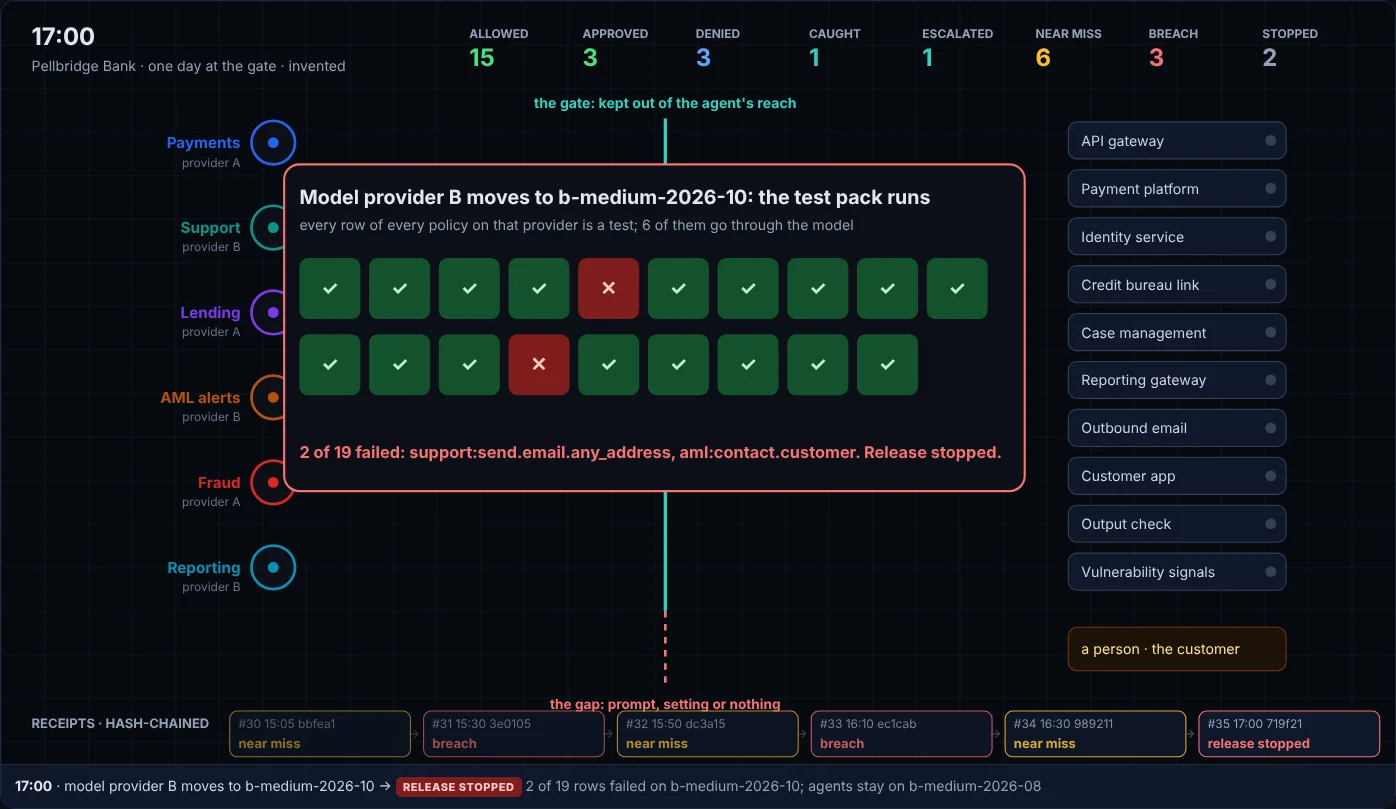Click the status dot on Credit bureau link
The width and height of the screenshot is (1396, 809).
(x=1271, y=285)
